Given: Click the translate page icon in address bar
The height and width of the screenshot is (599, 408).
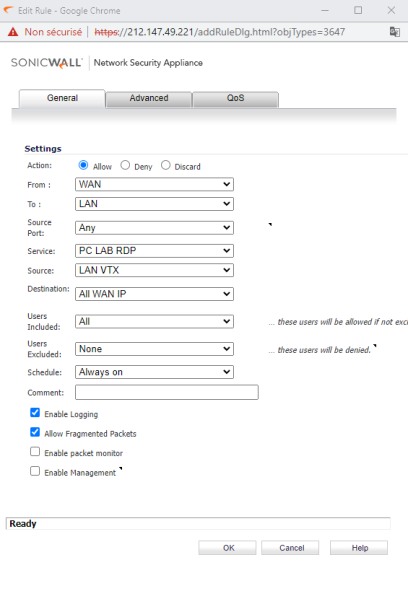Looking at the screenshot, I should point(395,32).
